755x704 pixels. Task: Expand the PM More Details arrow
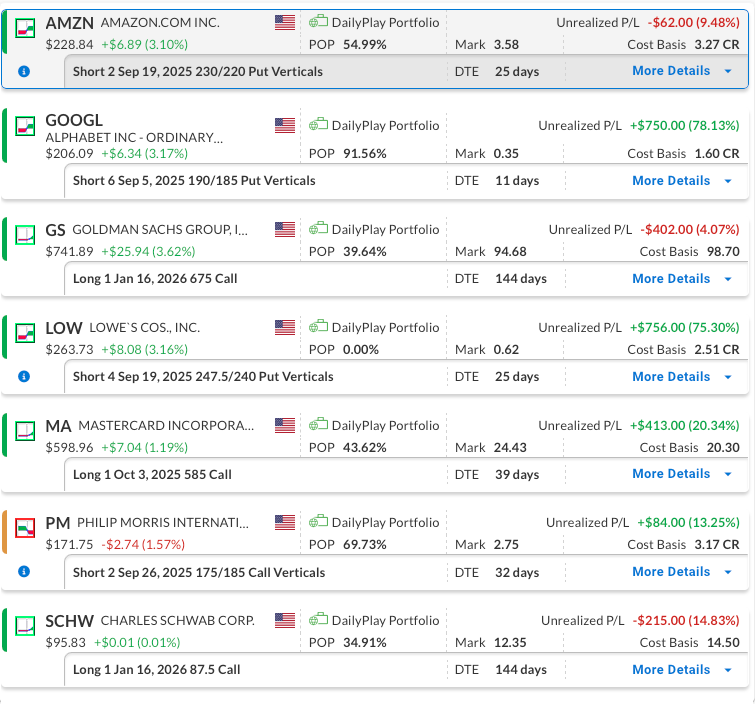pyautogui.click(x=728, y=572)
